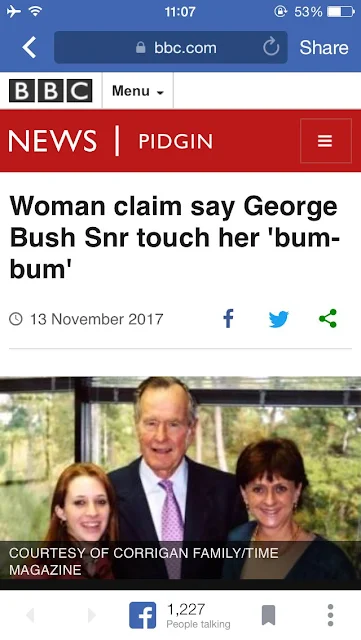Tap the bottom Facebook logo button
This screenshot has width=361, height=640.
tap(143, 615)
